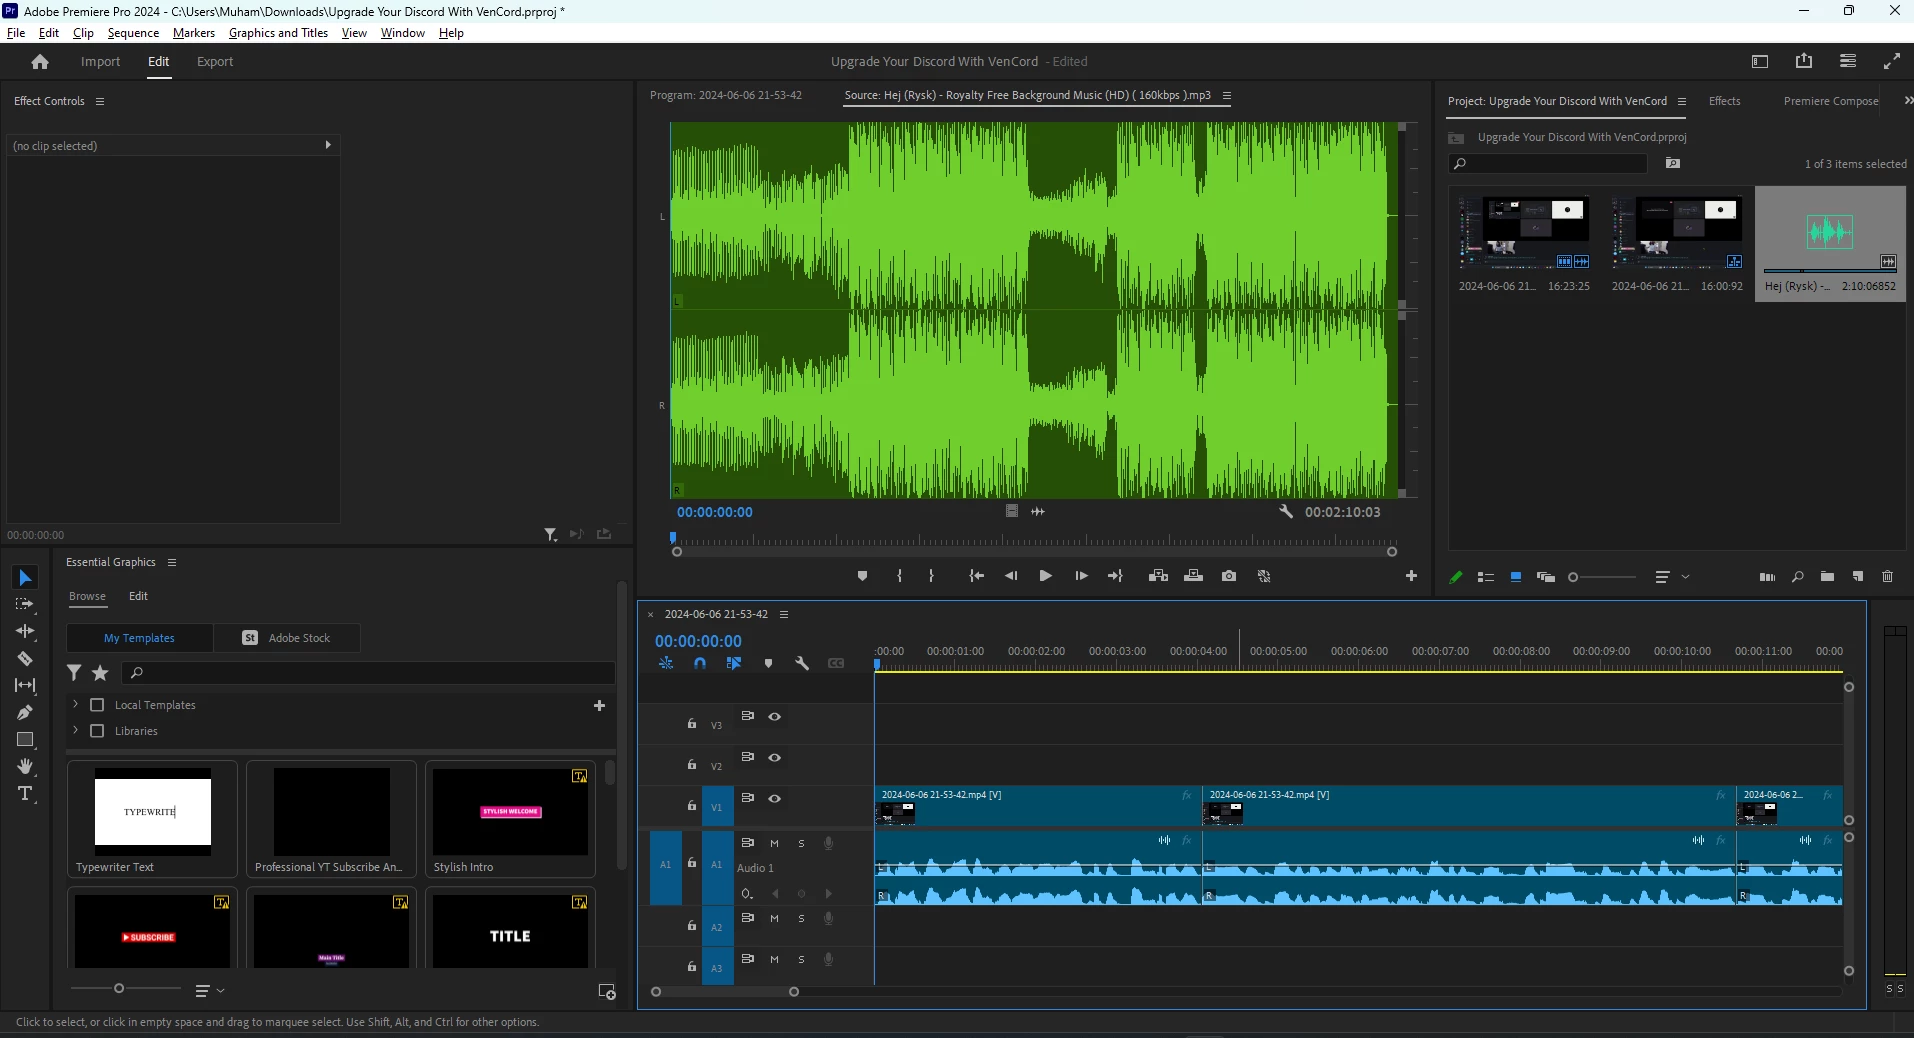Hide video track V3 with eye icon

point(774,717)
